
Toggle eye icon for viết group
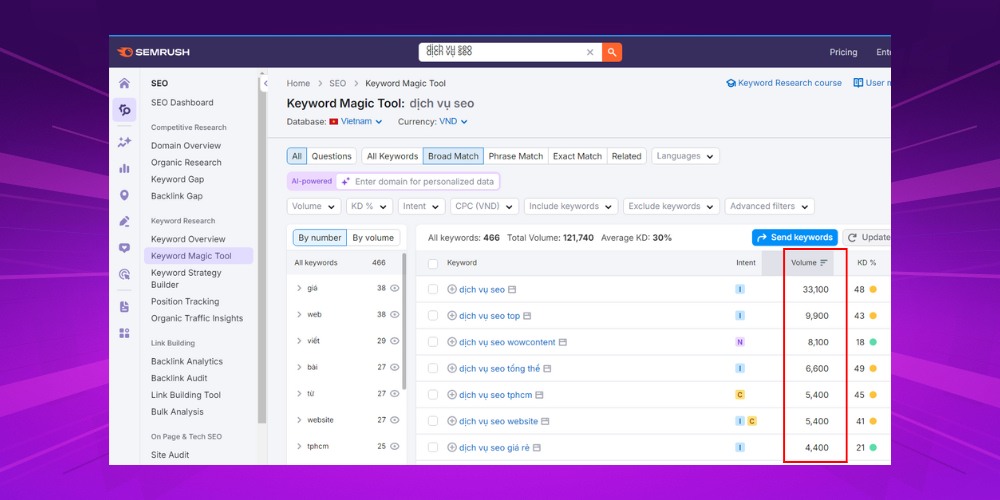pos(395,341)
